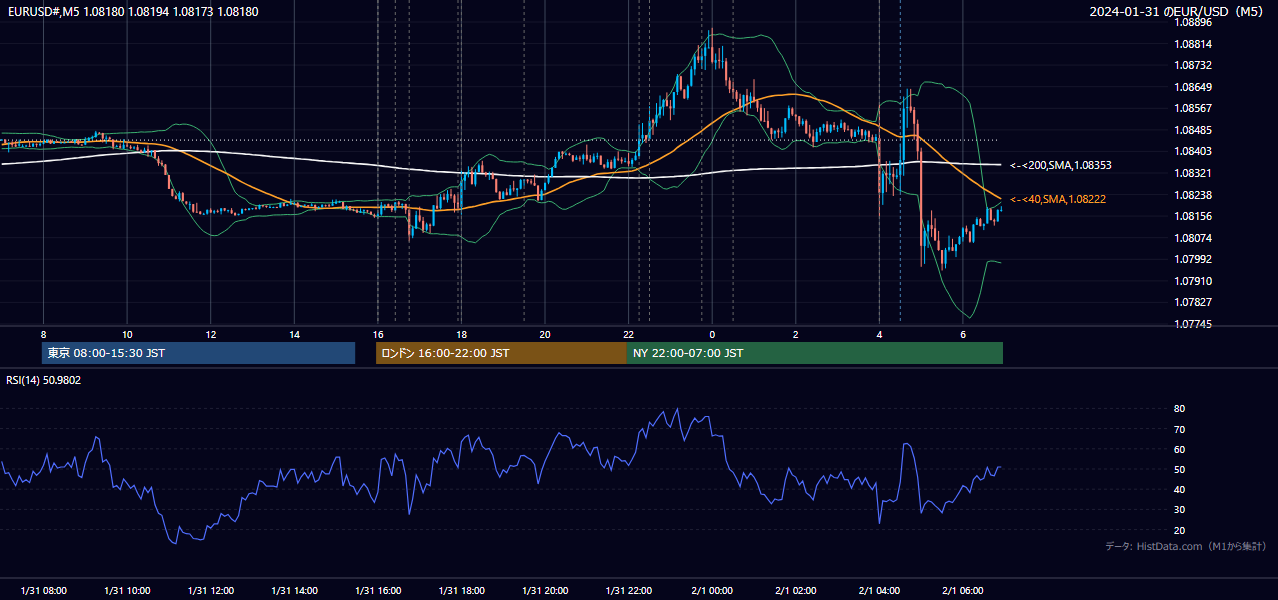Click the 2/1 02:00 date label
1278x600 pixels.
click(x=796, y=591)
